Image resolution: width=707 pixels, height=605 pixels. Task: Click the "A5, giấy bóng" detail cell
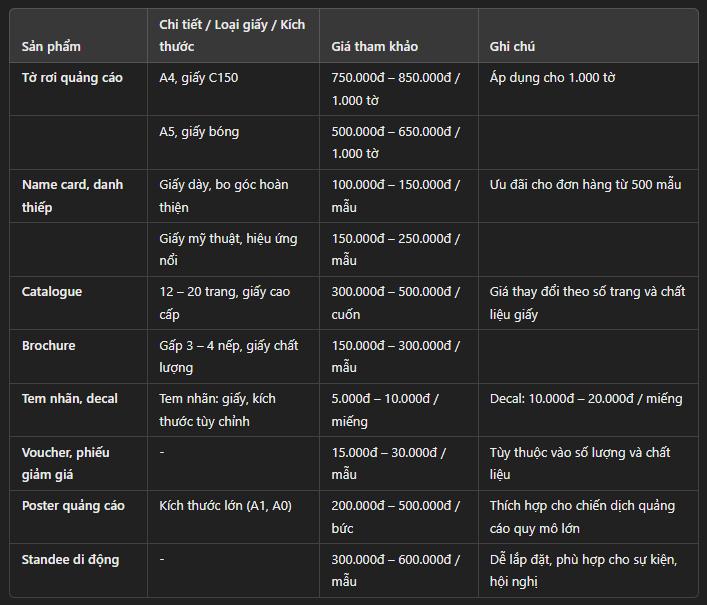click(x=199, y=131)
